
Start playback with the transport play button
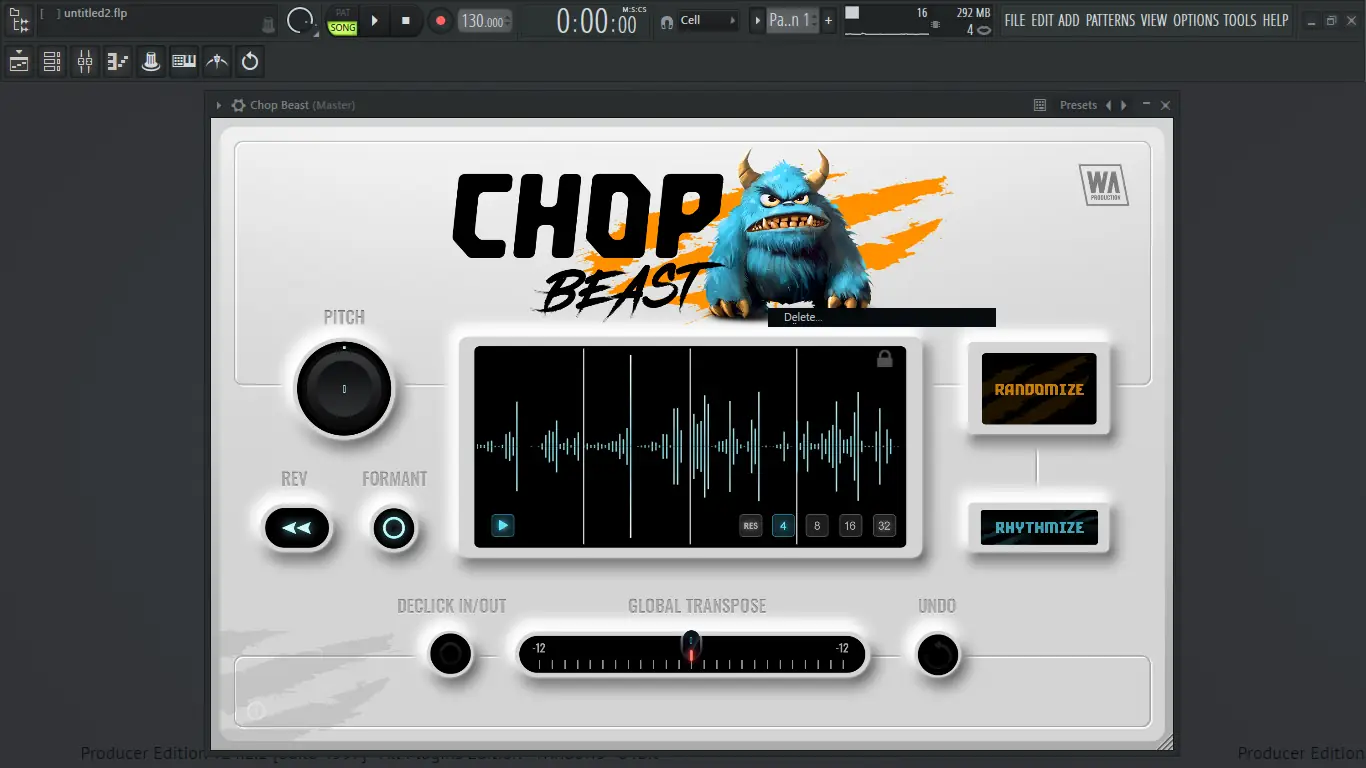click(x=375, y=20)
